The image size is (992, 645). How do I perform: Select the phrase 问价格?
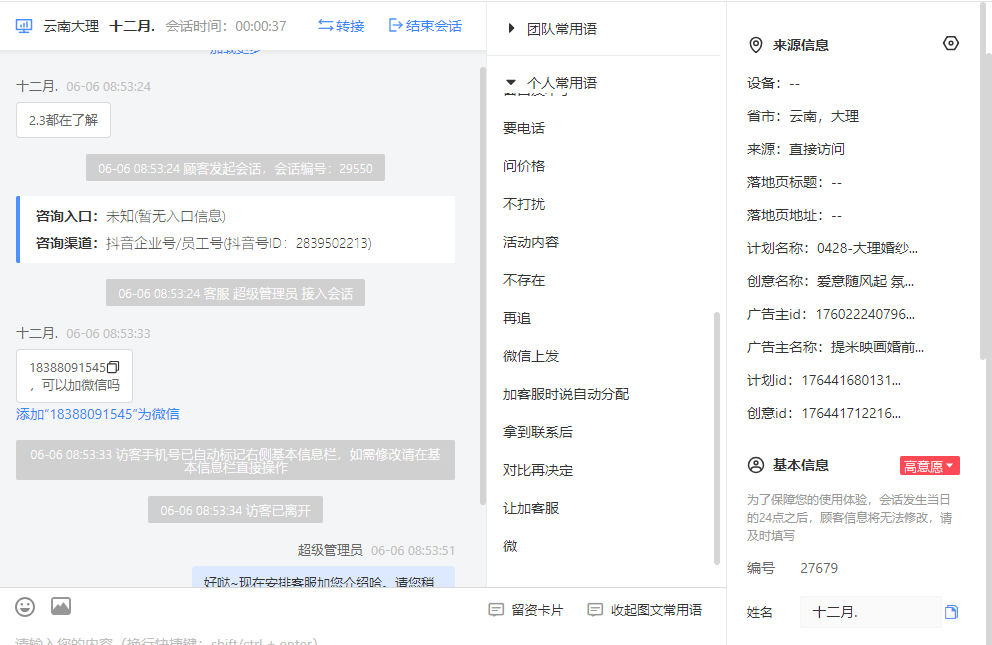[x=524, y=166]
